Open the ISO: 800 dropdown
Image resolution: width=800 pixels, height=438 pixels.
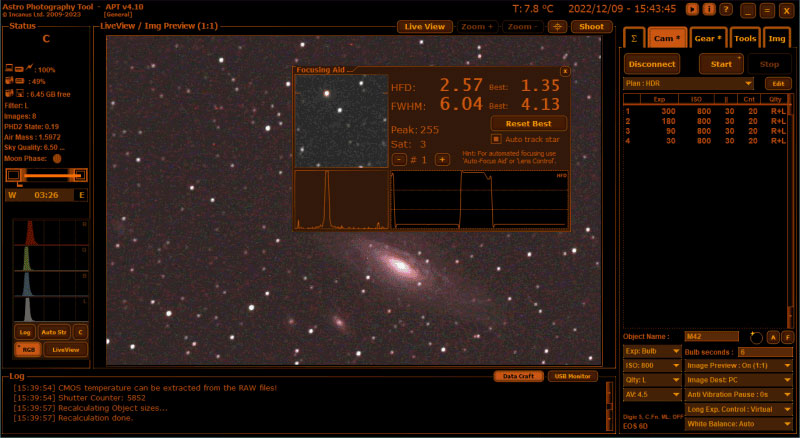(x=652, y=366)
